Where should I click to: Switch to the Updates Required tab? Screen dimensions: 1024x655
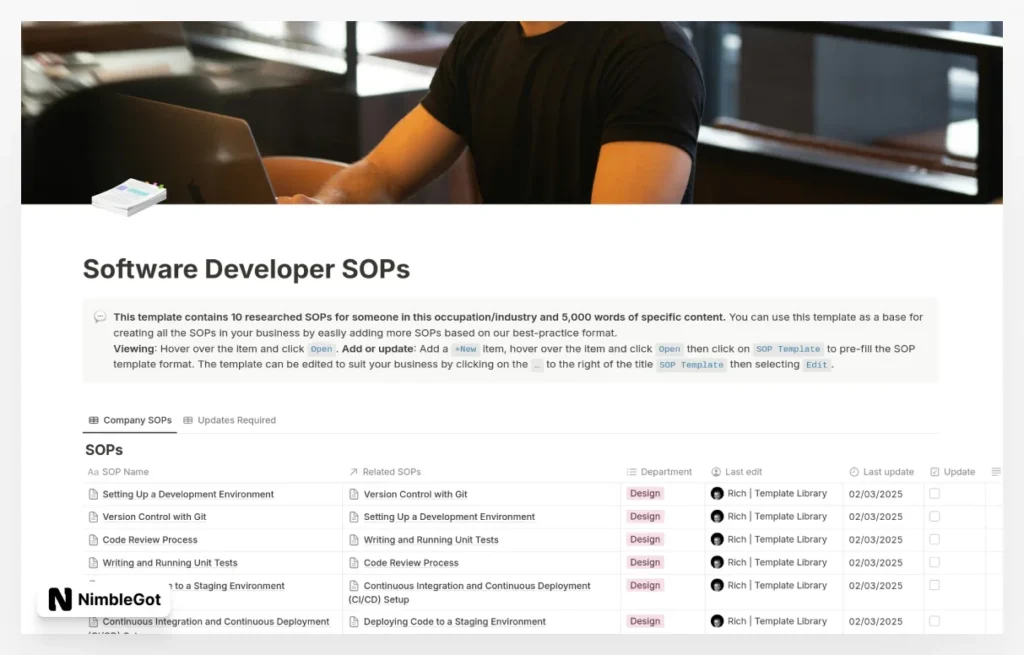[x=230, y=420]
